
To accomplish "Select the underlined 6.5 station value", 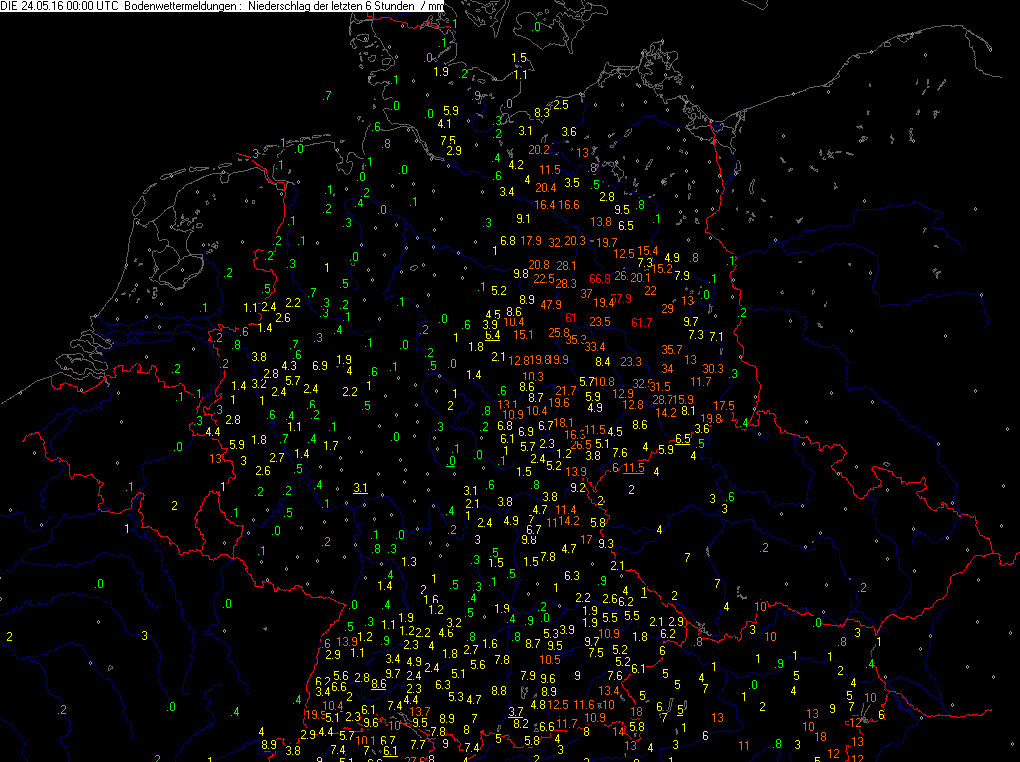I will point(683,439).
